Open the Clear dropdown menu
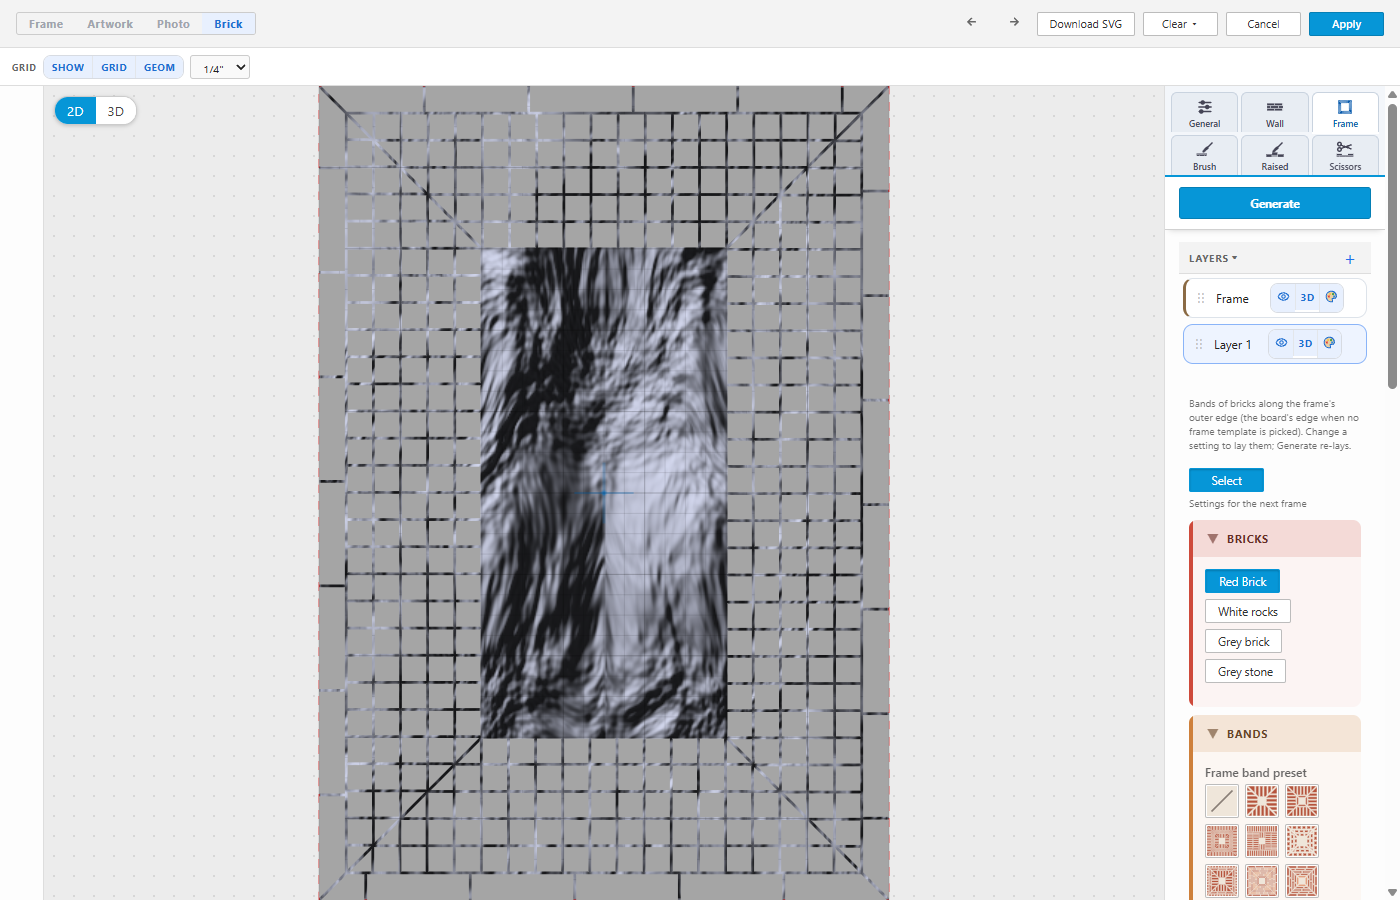1400x900 pixels. (1179, 24)
